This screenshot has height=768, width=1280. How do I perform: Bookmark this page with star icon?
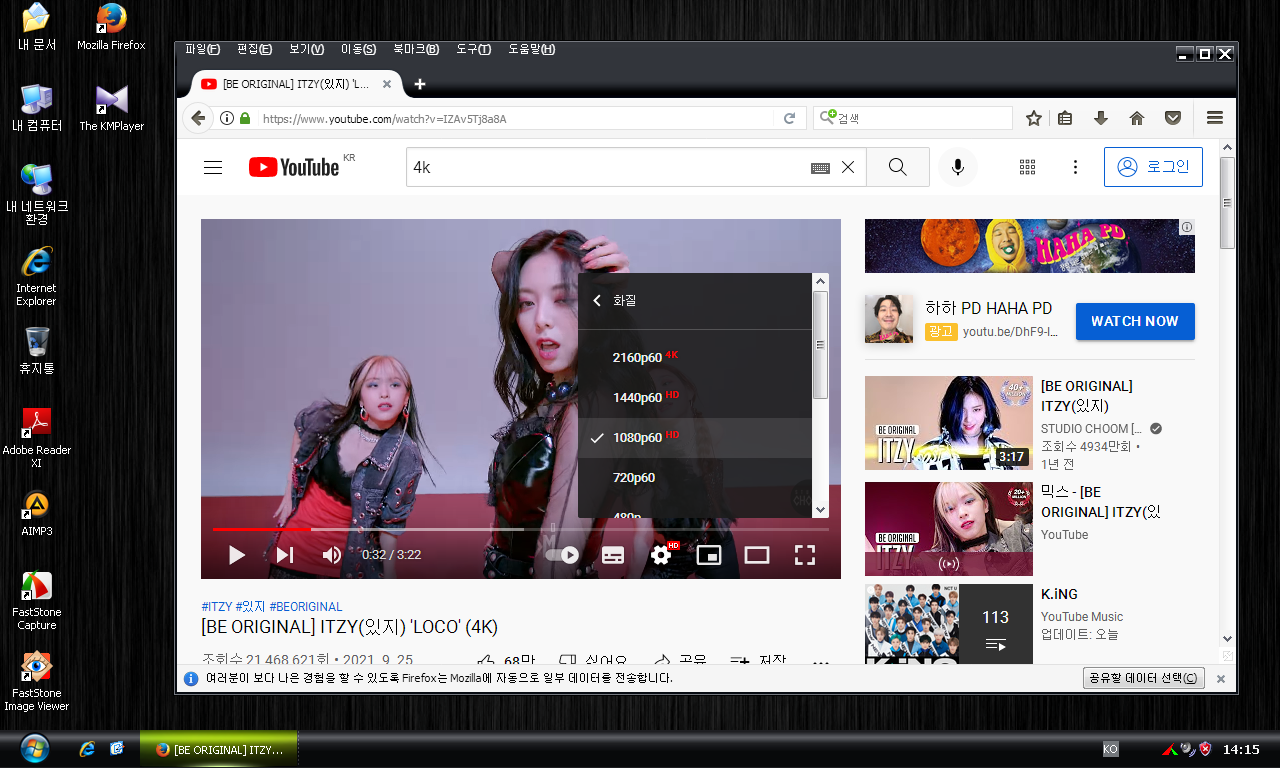coord(1034,118)
